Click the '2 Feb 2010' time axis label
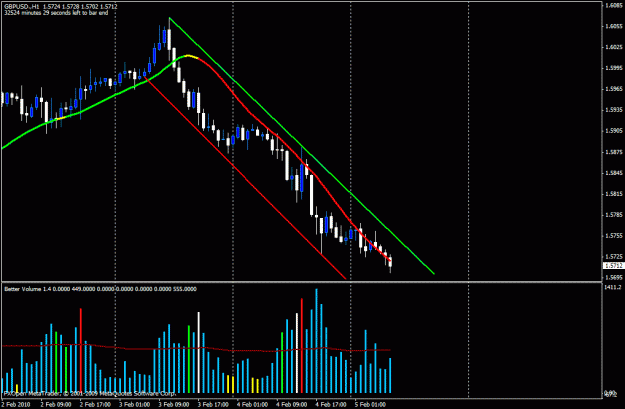625x409 pixels. (15, 404)
